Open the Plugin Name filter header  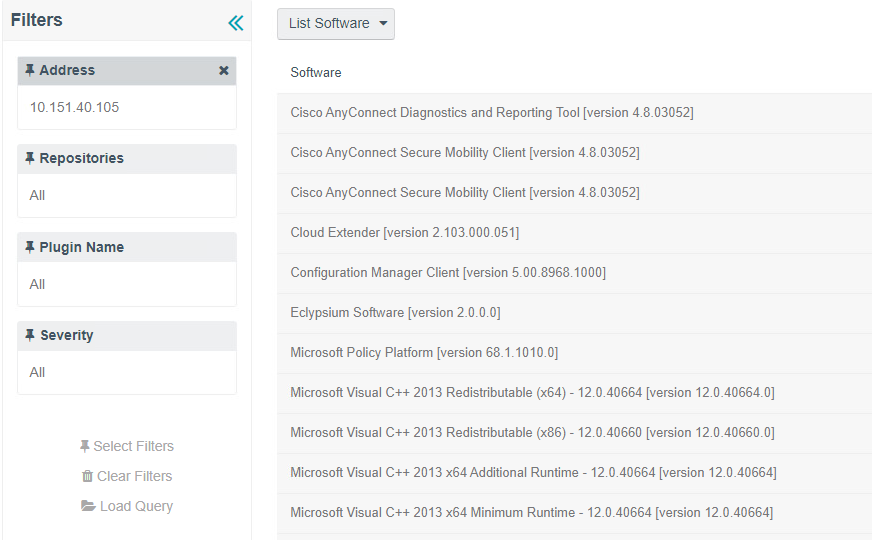click(127, 247)
